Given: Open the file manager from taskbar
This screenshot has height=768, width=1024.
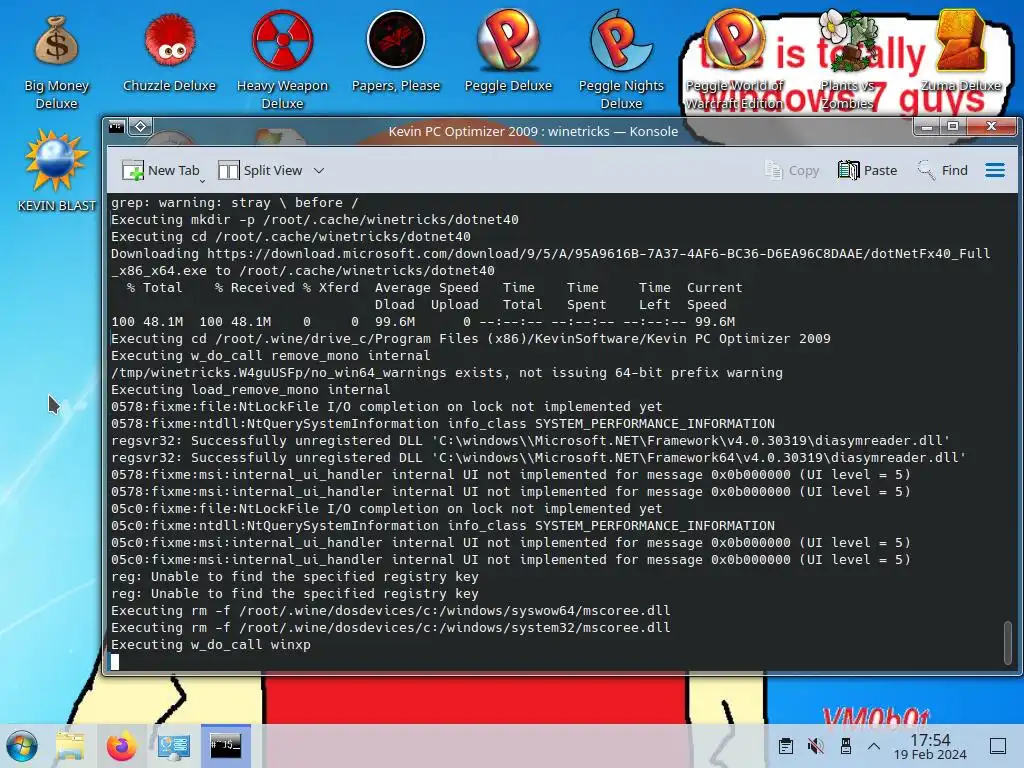Looking at the screenshot, I should [70, 746].
